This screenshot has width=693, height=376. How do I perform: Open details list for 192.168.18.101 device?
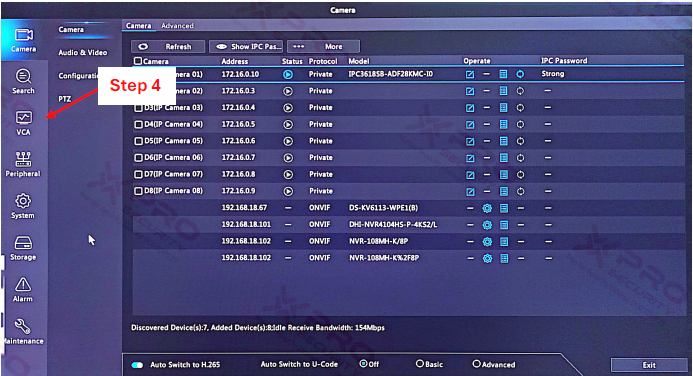tap(504, 225)
